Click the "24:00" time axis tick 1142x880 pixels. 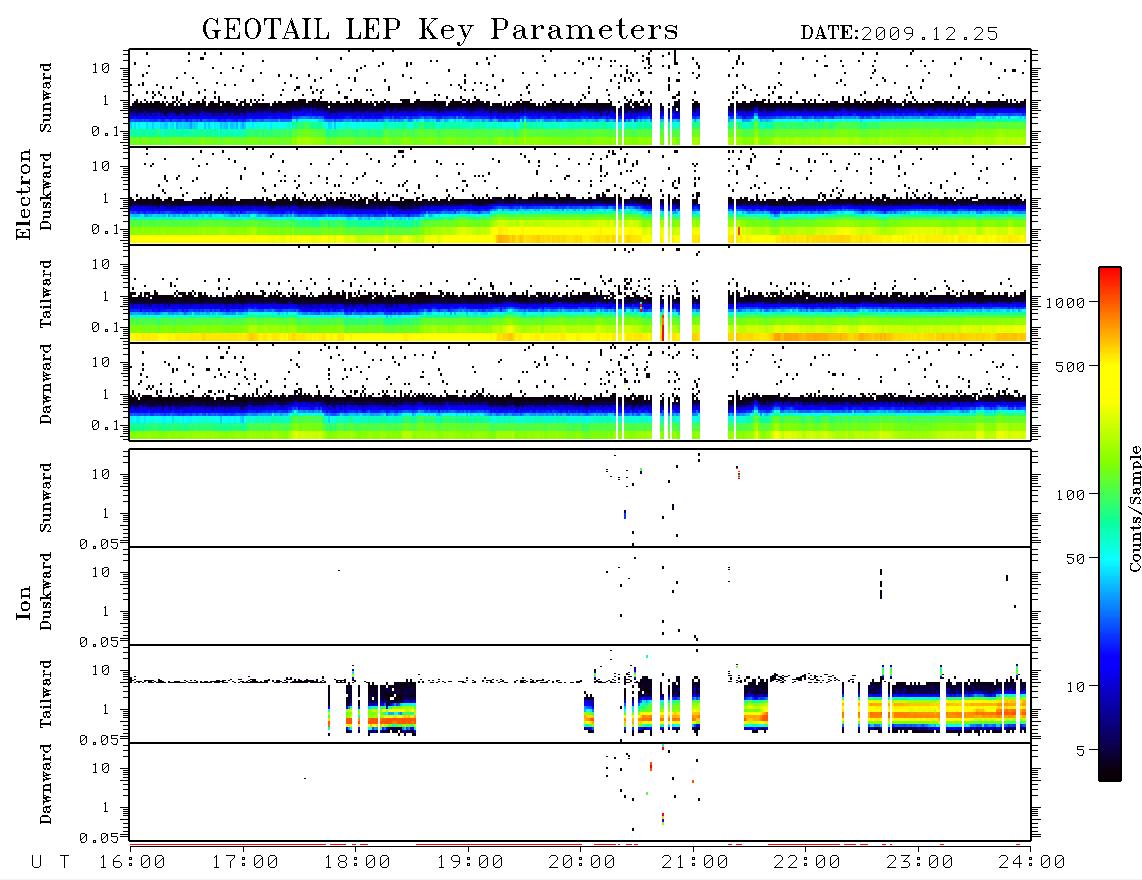(1032, 863)
